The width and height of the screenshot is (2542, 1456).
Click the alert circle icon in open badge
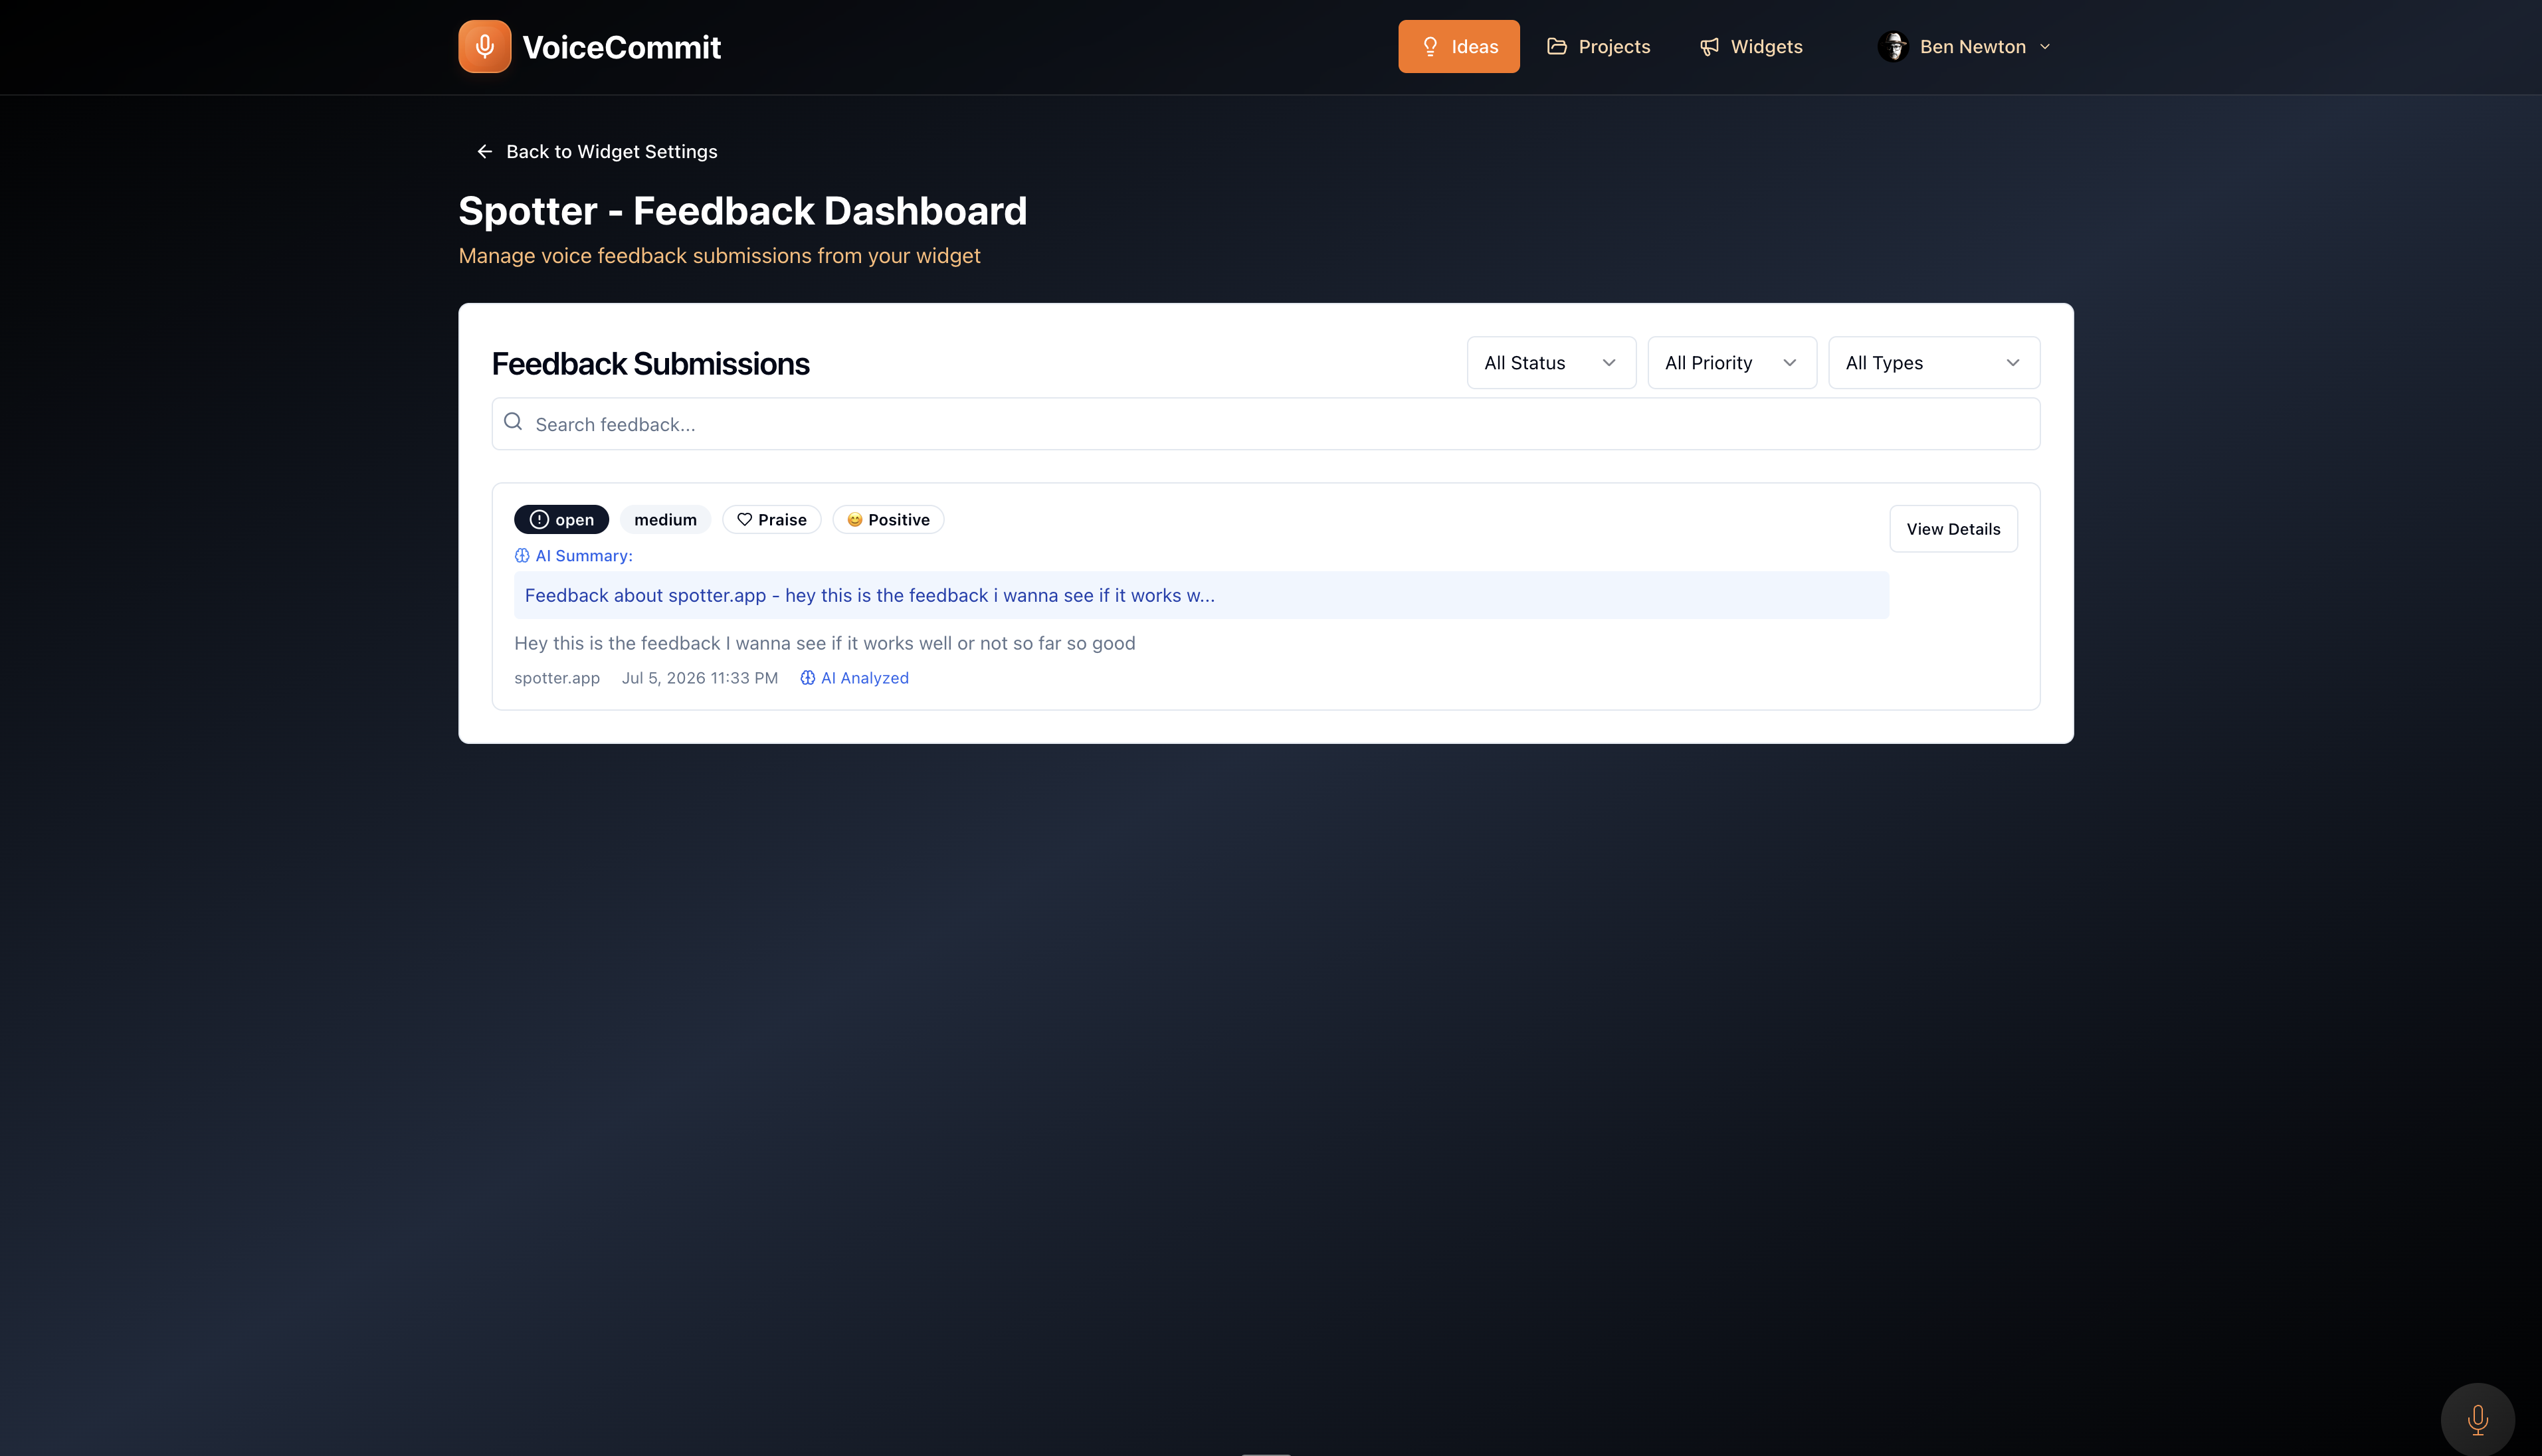point(539,519)
